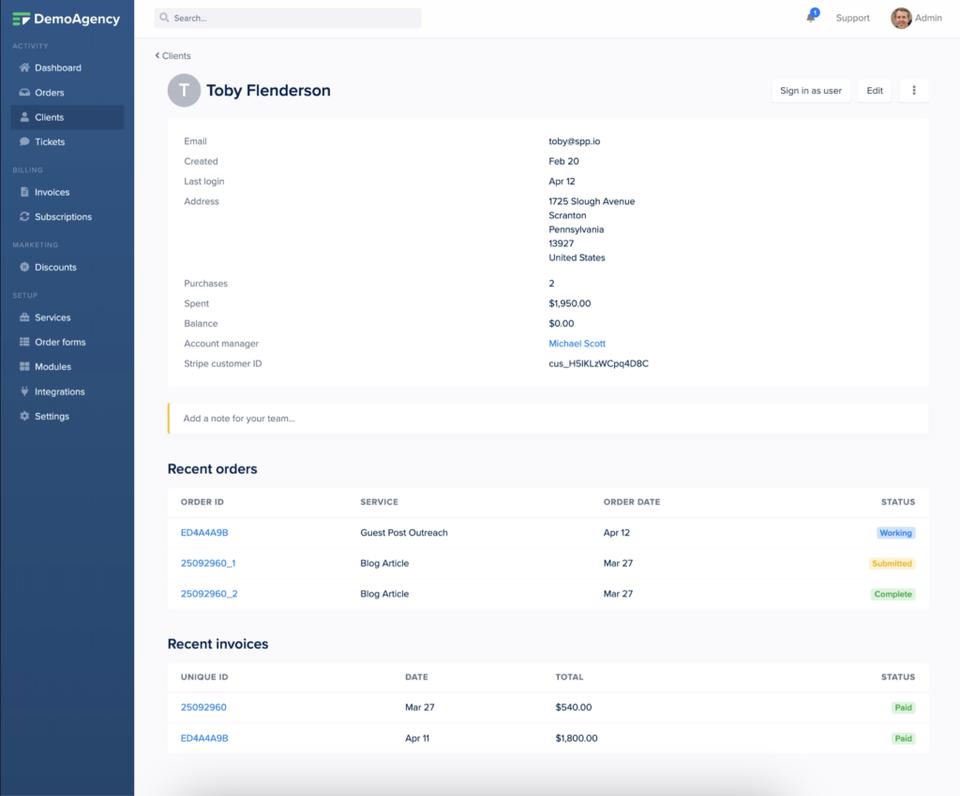Open order ED4A4A9B in Recent orders

pyautogui.click(x=204, y=532)
